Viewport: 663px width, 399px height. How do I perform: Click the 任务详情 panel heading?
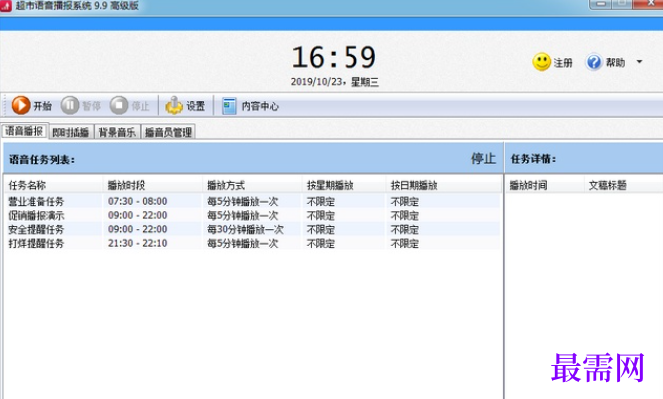[x=533, y=159]
